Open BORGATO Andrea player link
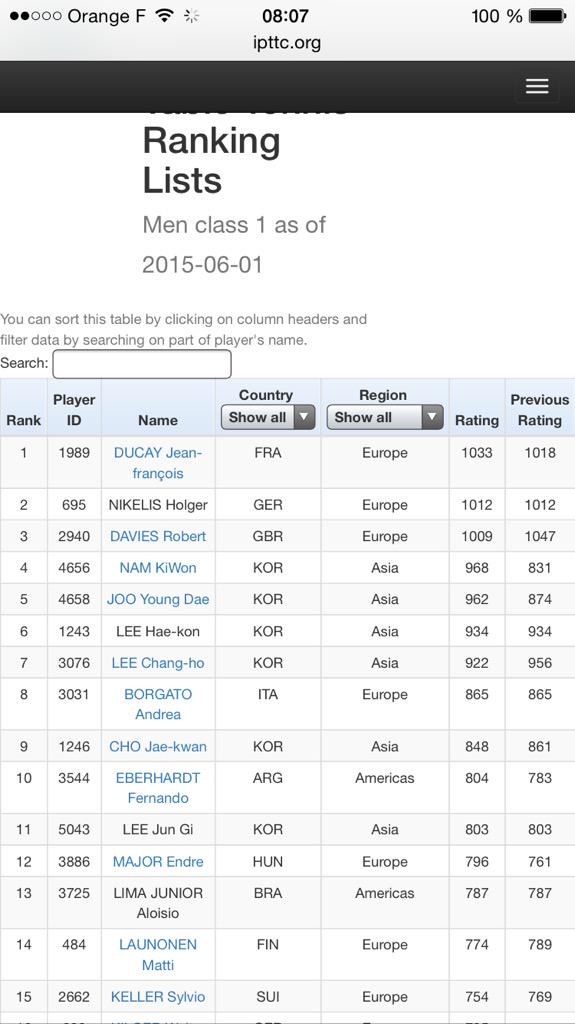Screen dimensions: 575x1024 [158, 704]
